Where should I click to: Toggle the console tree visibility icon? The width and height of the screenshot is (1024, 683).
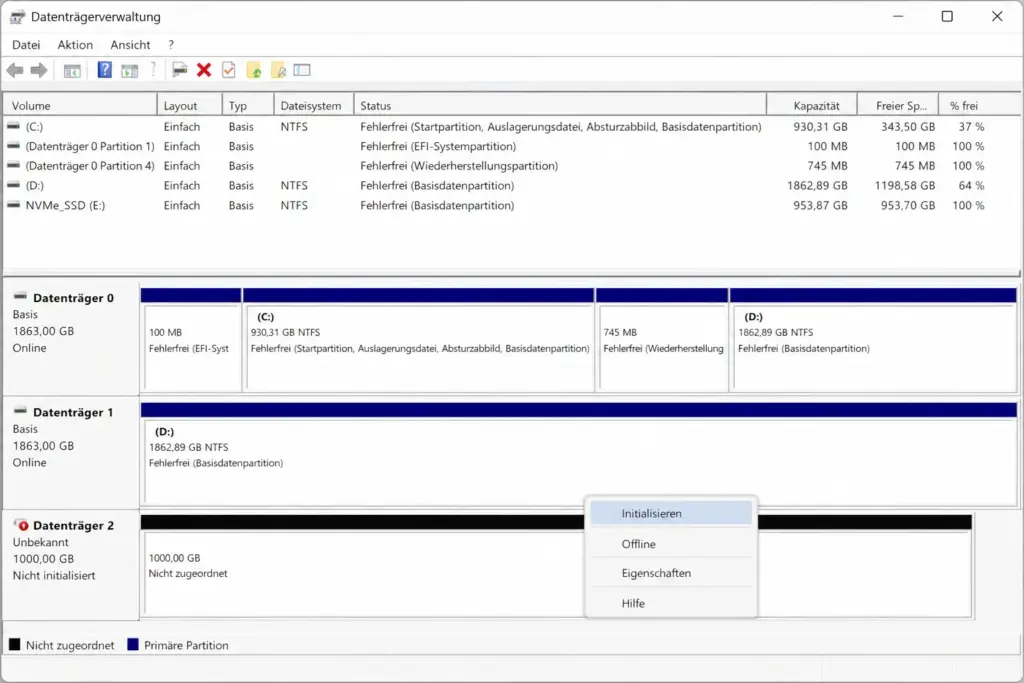[70, 69]
